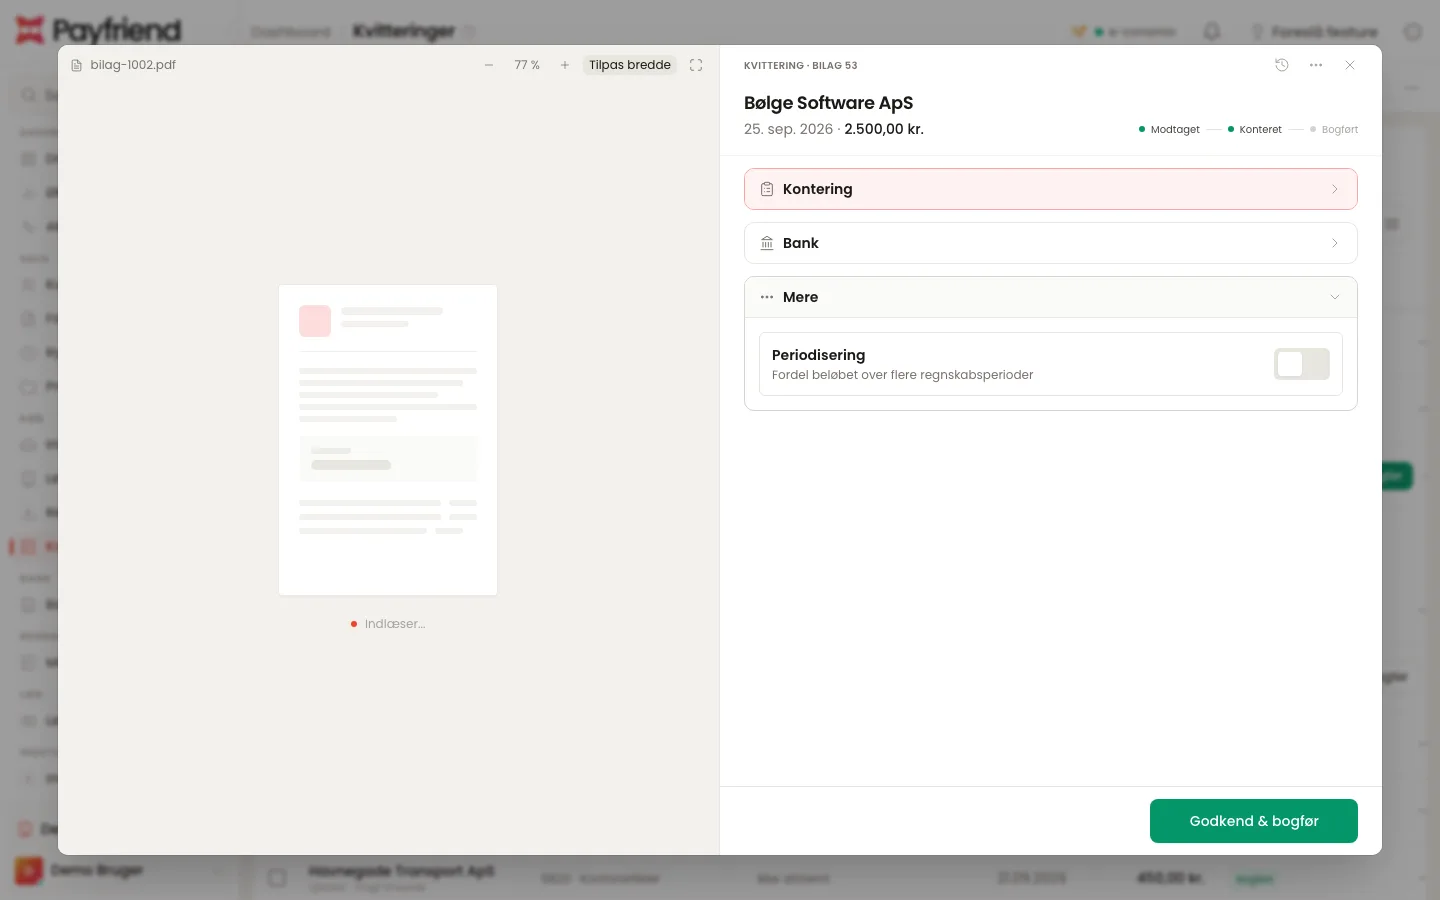Open the Kvitteringer tab in background
1440x900 pixels.
pos(404,31)
